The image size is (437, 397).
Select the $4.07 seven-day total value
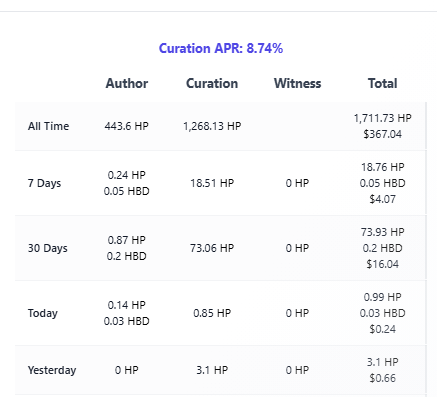(x=383, y=199)
